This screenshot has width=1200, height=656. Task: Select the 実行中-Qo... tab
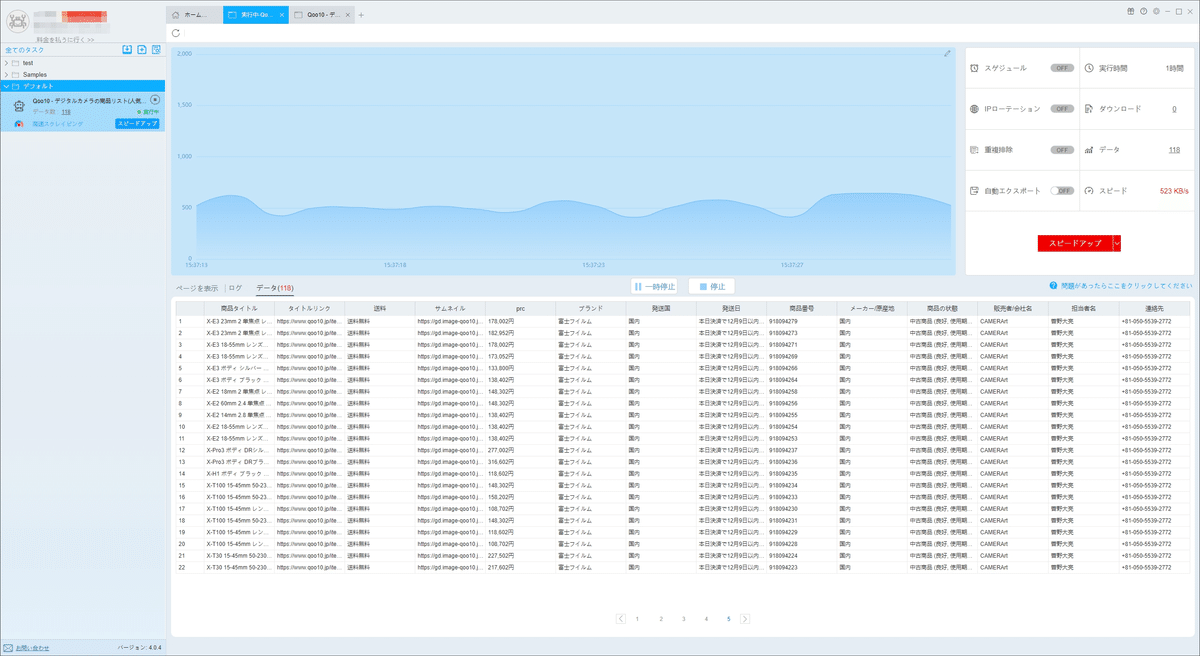tap(256, 15)
